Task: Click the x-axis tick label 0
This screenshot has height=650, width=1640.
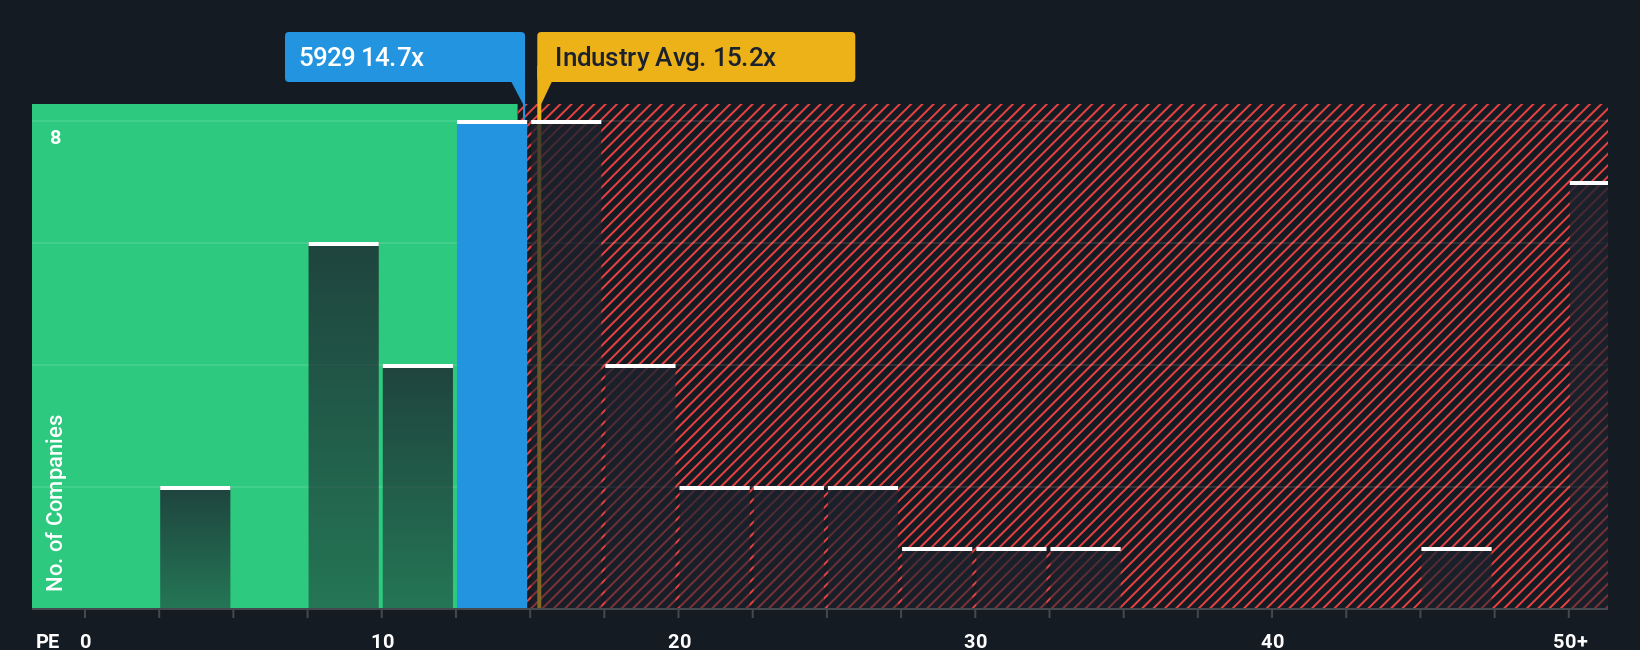Action: (x=86, y=640)
